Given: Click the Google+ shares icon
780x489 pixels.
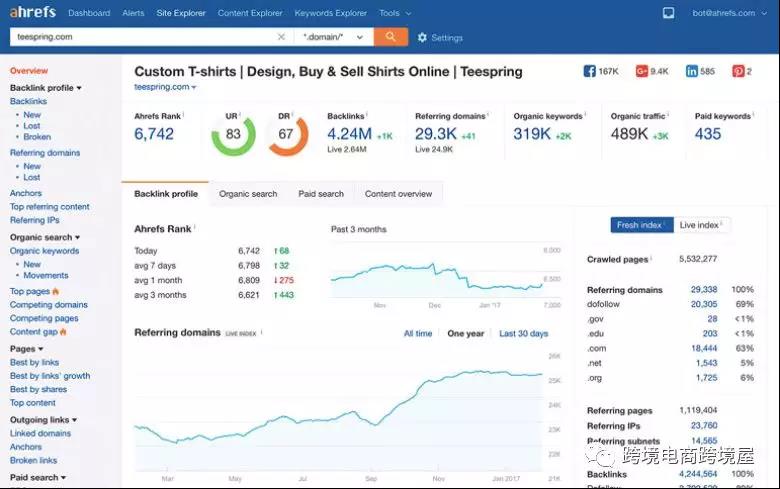Looking at the screenshot, I should point(642,71).
